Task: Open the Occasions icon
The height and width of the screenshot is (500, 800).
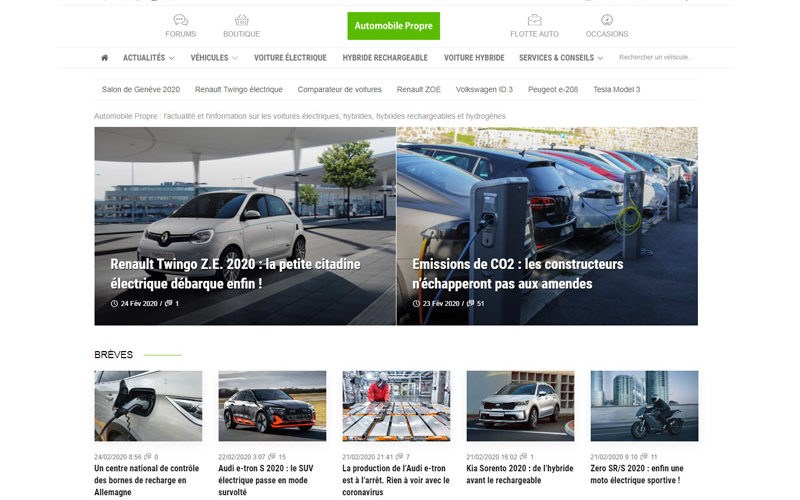Action: (607, 20)
